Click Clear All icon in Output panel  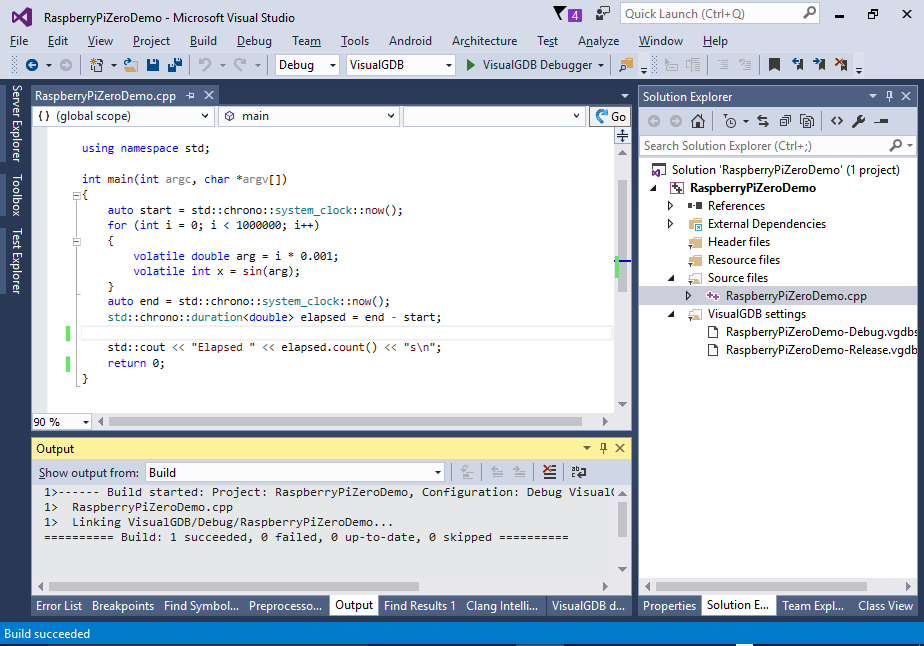(x=549, y=473)
